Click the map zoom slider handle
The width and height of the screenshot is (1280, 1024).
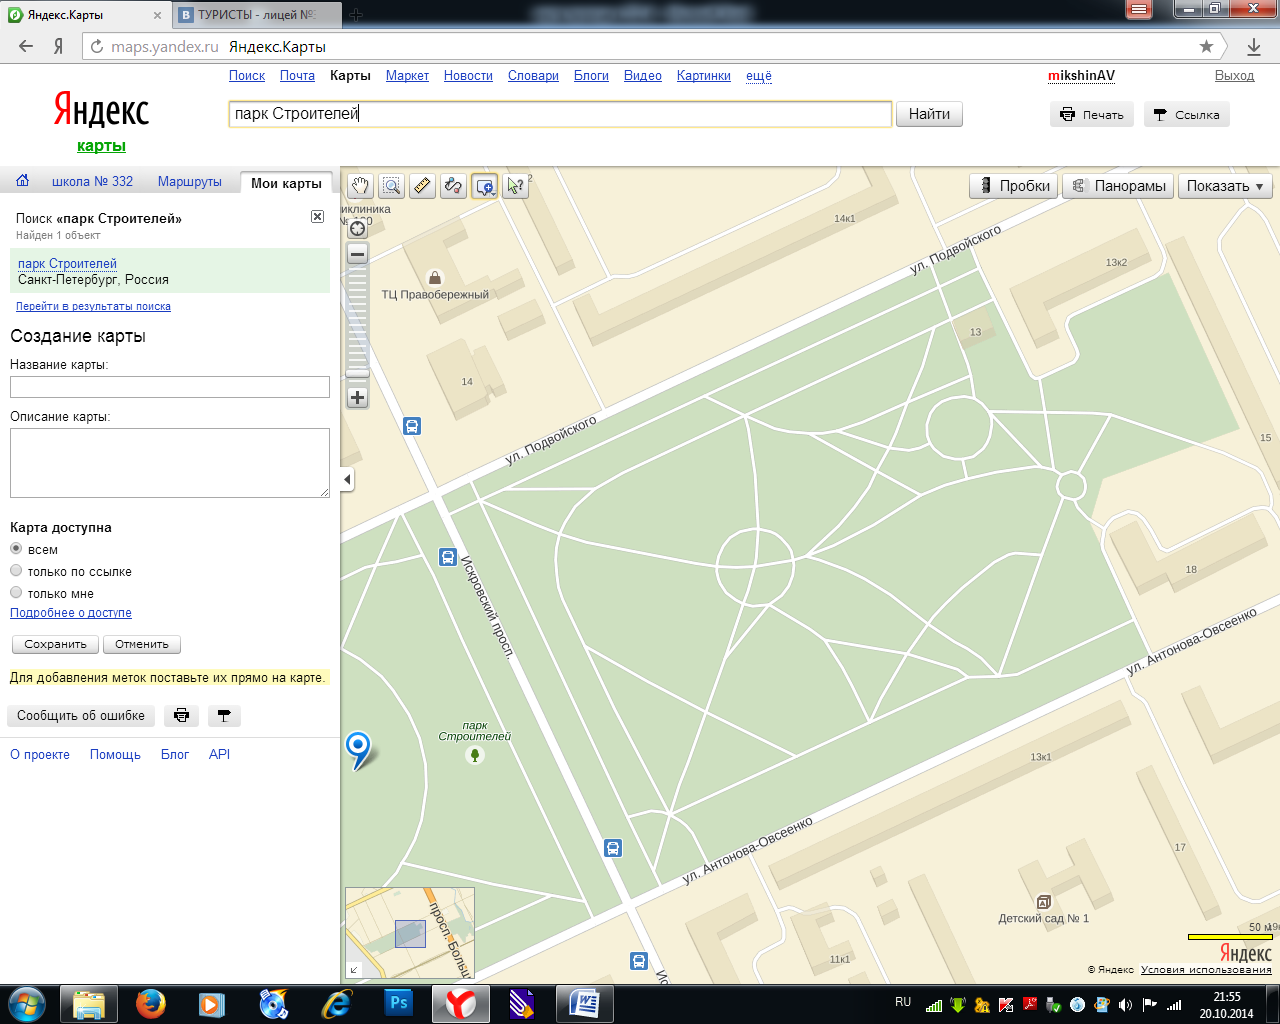(x=357, y=373)
